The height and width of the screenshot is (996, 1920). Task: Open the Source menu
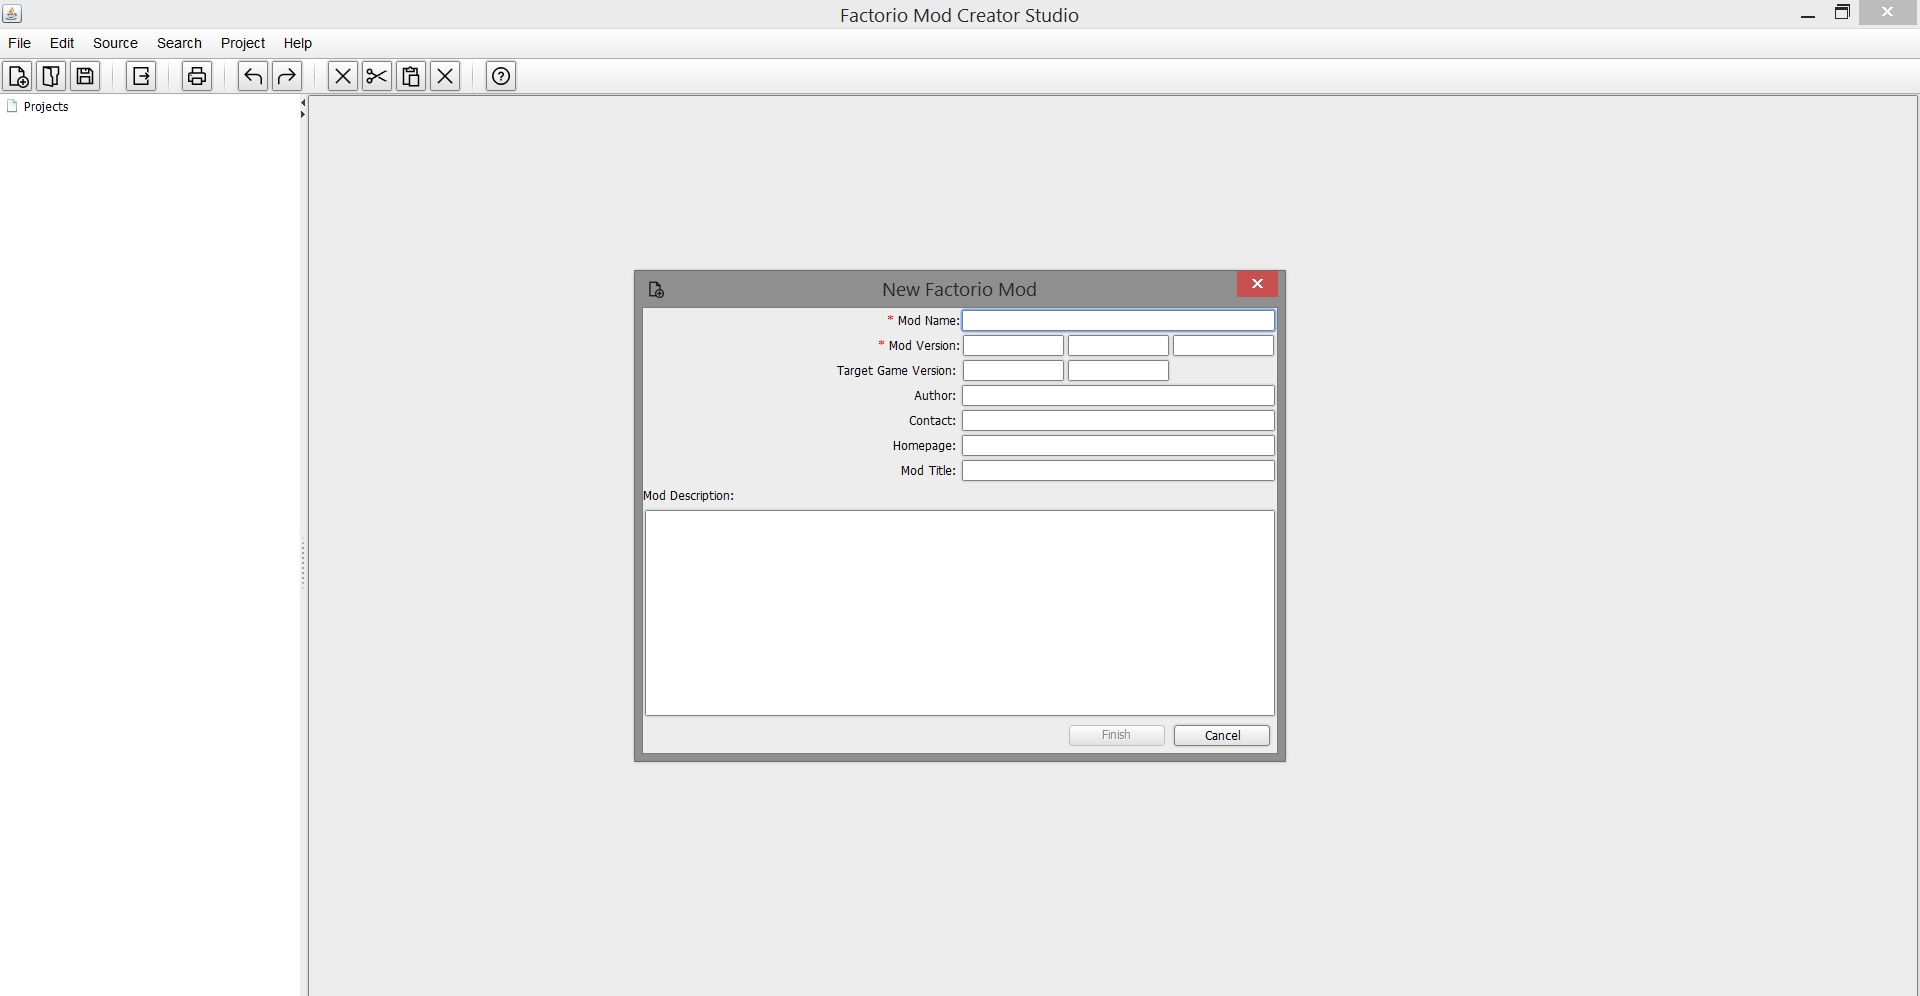pyautogui.click(x=115, y=43)
